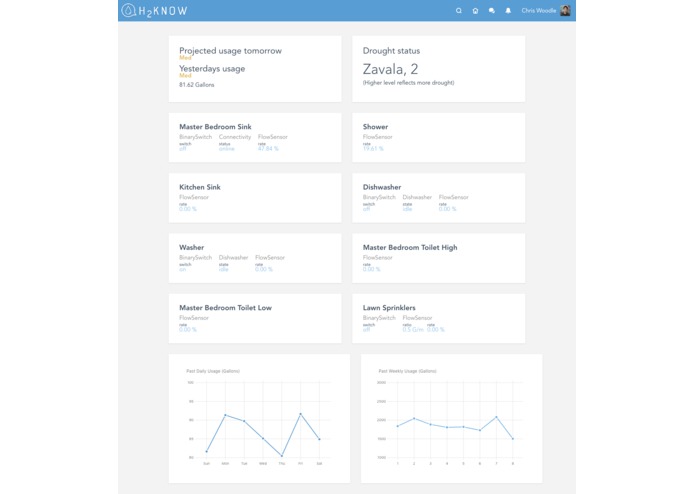Screen dimensions: 695x494
Task: Click Master Bedroom Sink FlowSensor label
Action: (x=273, y=137)
